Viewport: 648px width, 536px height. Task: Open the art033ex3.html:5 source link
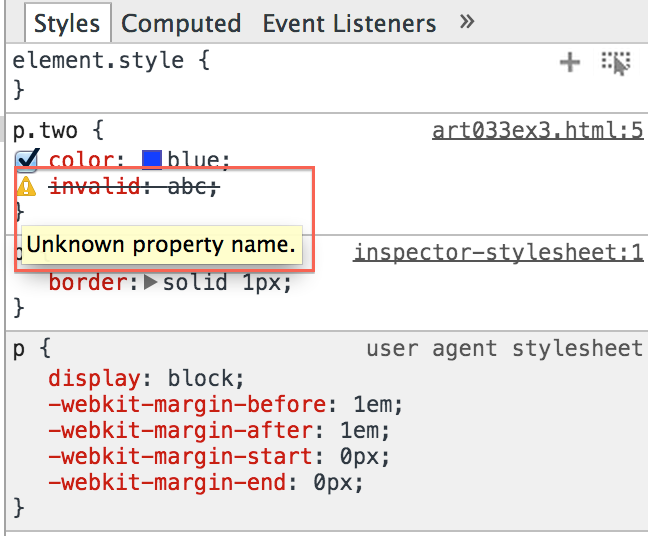pyautogui.click(x=537, y=131)
